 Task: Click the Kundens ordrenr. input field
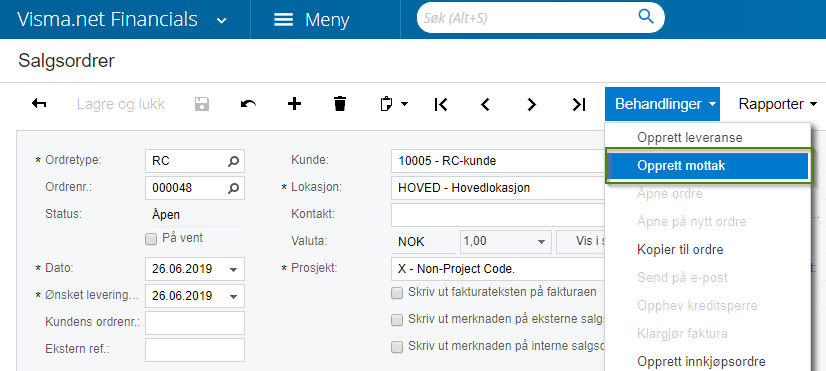coord(195,323)
